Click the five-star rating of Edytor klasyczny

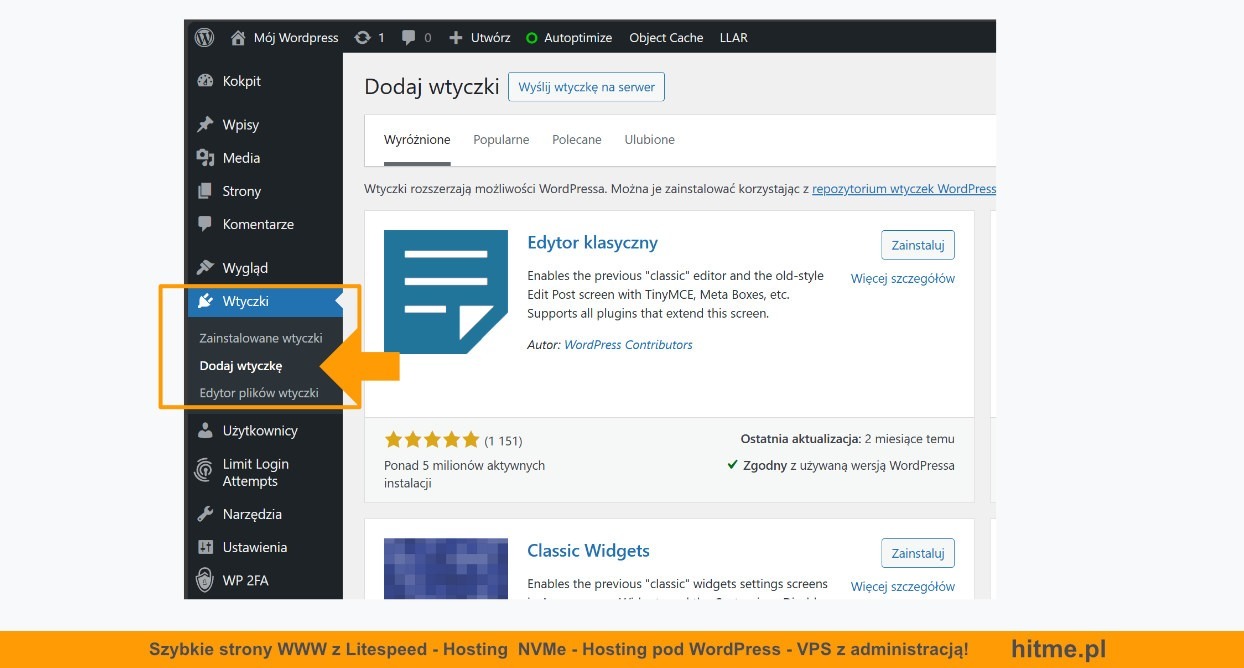(431, 440)
